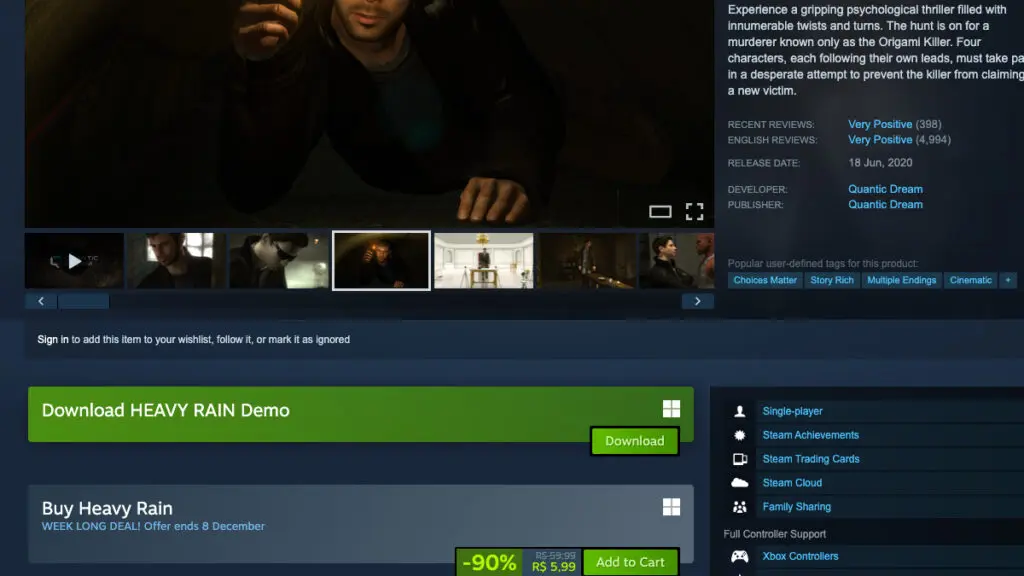Screen dimensions: 1024x576
Task: Click the thumbnail carousel scrollbar
Action: pos(84,301)
